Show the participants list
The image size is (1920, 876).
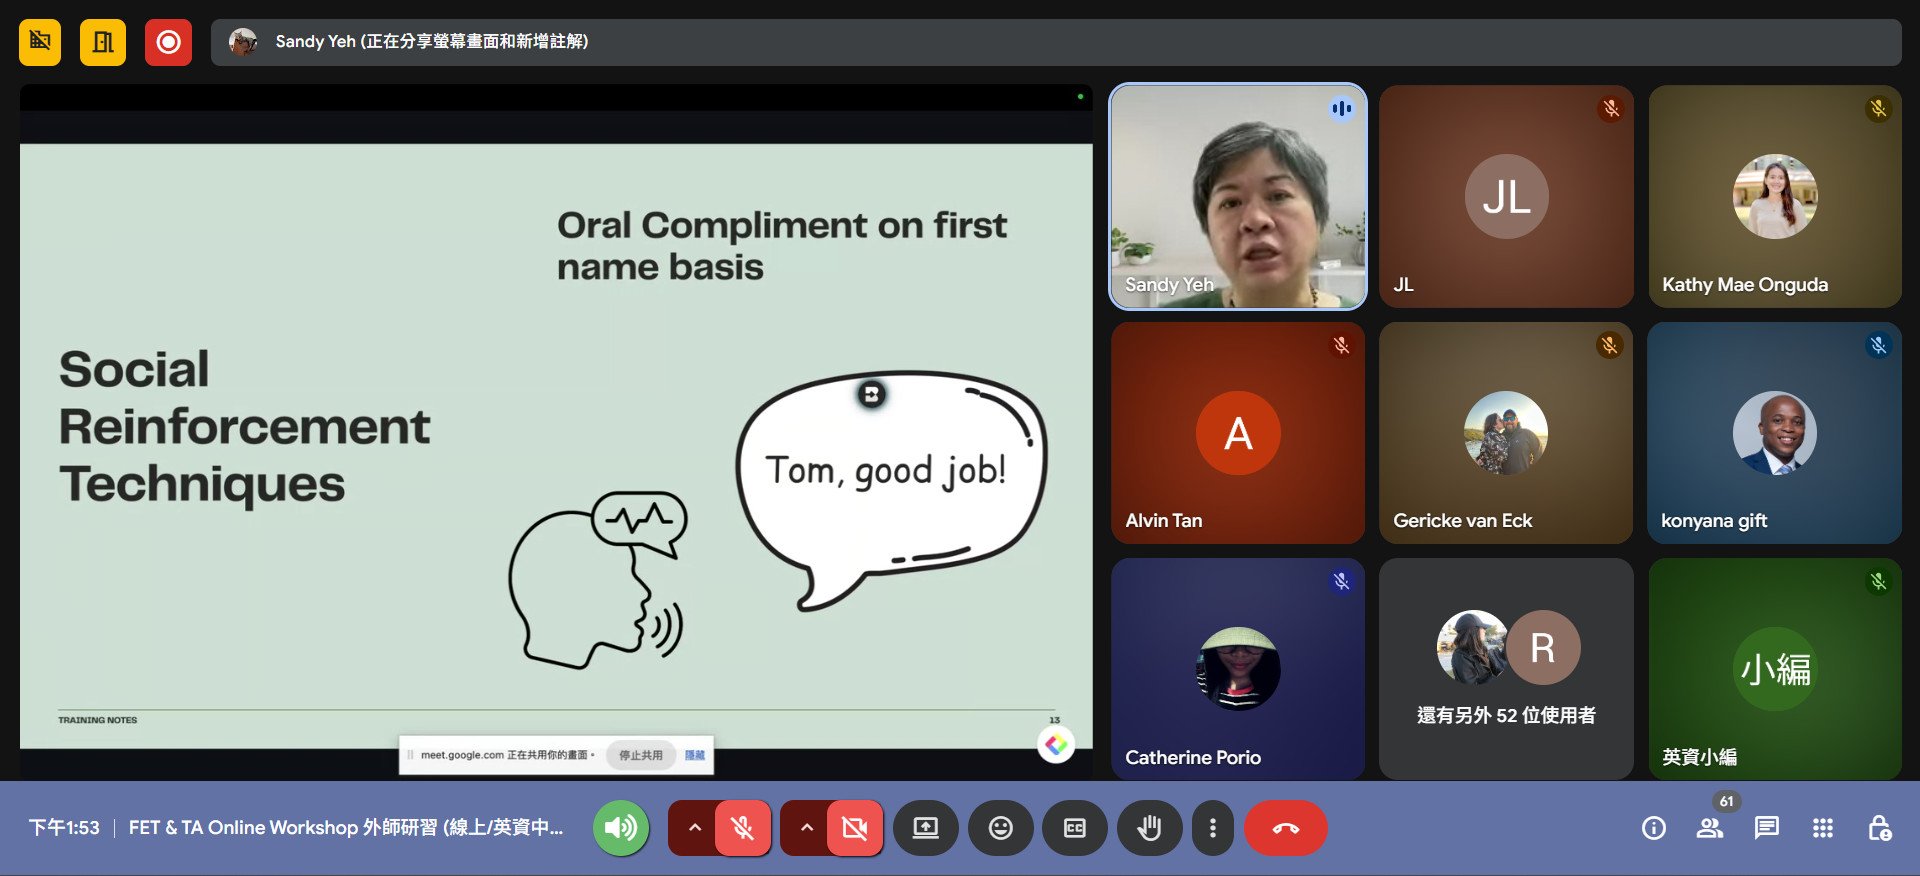(1709, 828)
